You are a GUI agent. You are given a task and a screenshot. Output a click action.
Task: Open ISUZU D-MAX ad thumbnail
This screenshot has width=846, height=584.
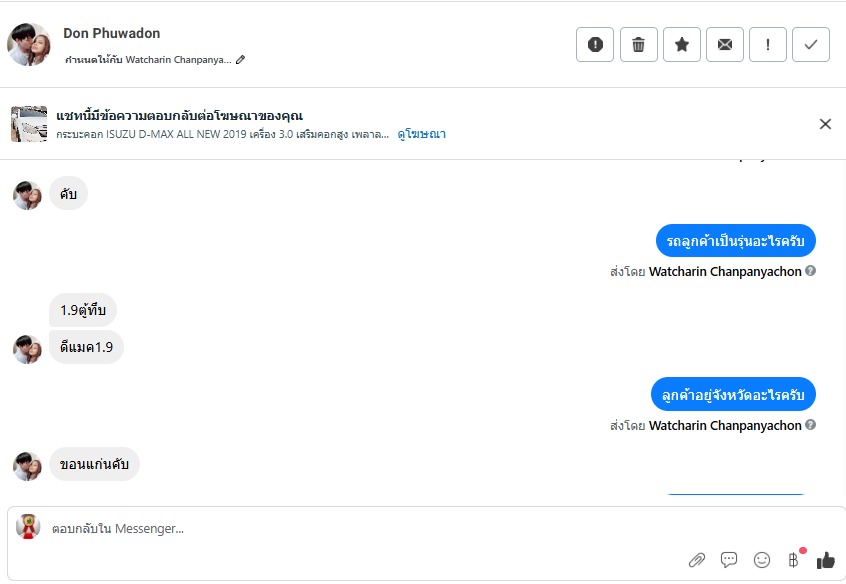pyautogui.click(x=29, y=124)
